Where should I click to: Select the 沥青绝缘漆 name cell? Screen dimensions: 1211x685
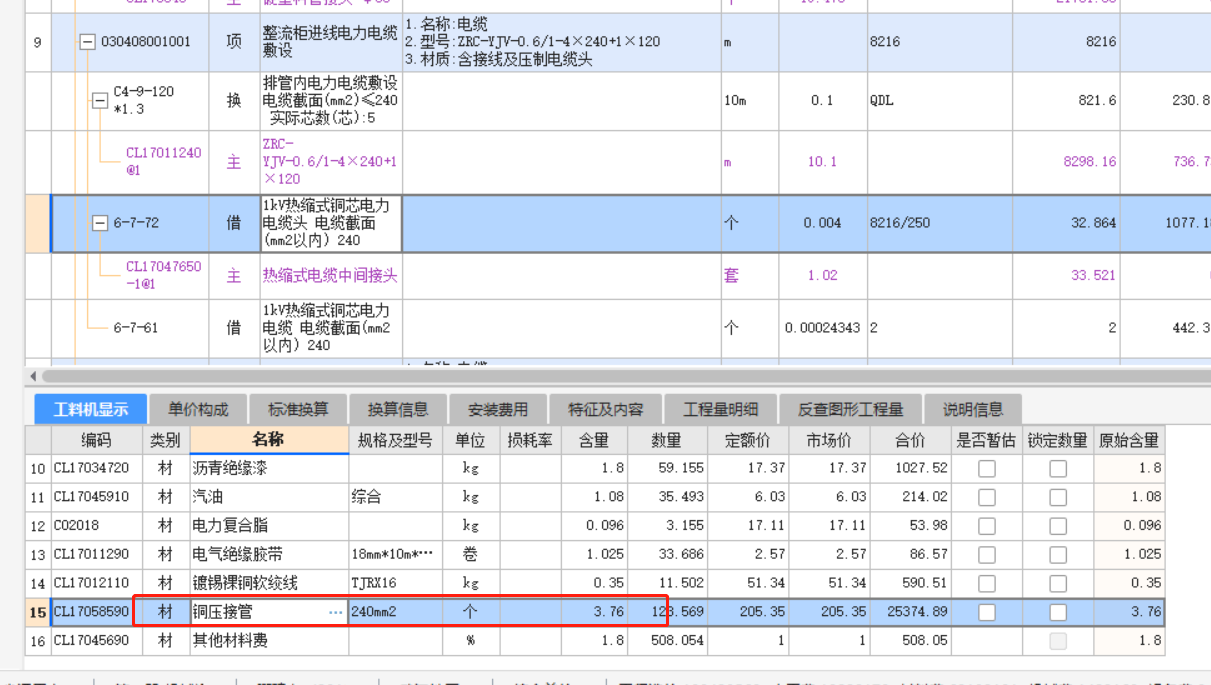click(x=268, y=468)
